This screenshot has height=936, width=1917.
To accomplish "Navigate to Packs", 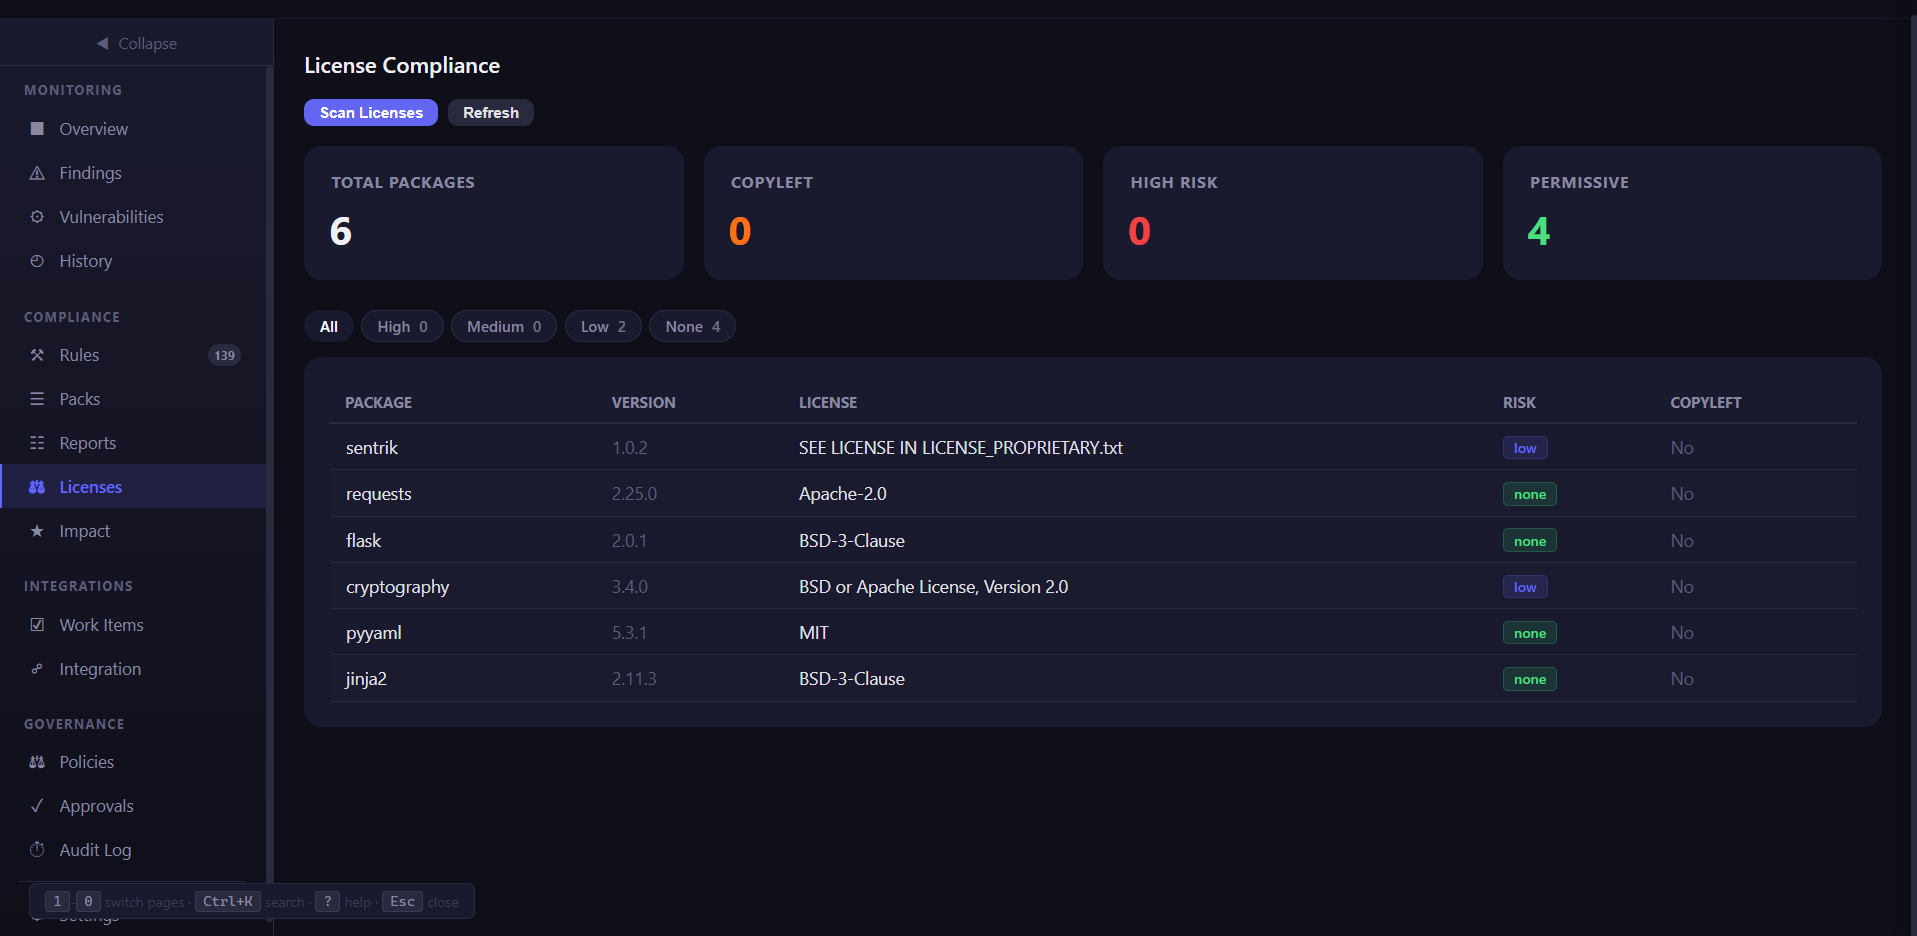I will pyautogui.click(x=133, y=399).
